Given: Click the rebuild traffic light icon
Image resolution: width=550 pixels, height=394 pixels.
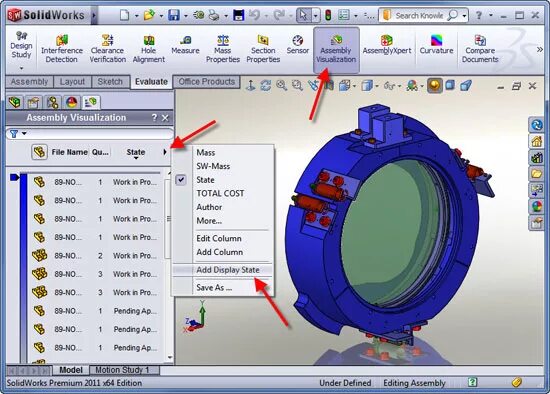Looking at the screenshot, I should 328,15.
